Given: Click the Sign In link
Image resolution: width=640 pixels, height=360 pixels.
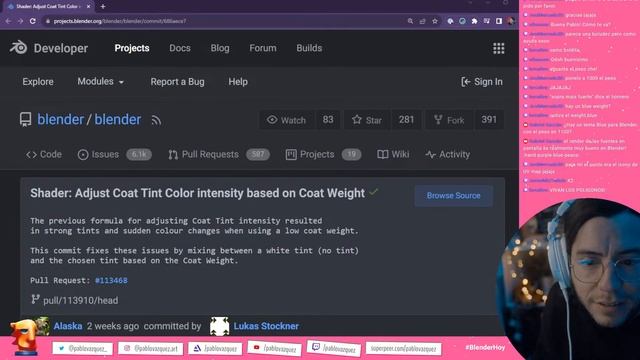Looking at the screenshot, I should (x=482, y=82).
